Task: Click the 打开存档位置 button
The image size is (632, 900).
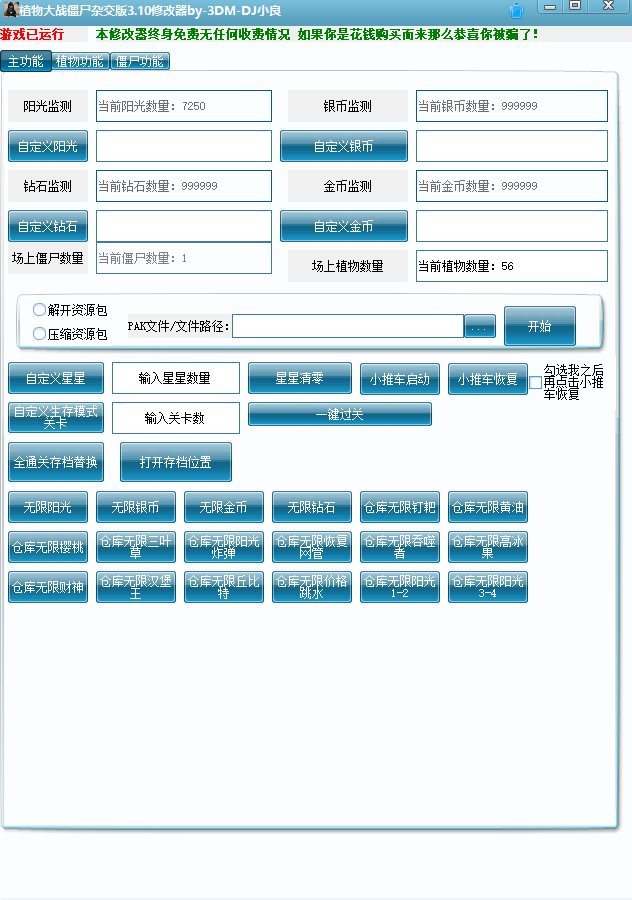Action: [176, 462]
